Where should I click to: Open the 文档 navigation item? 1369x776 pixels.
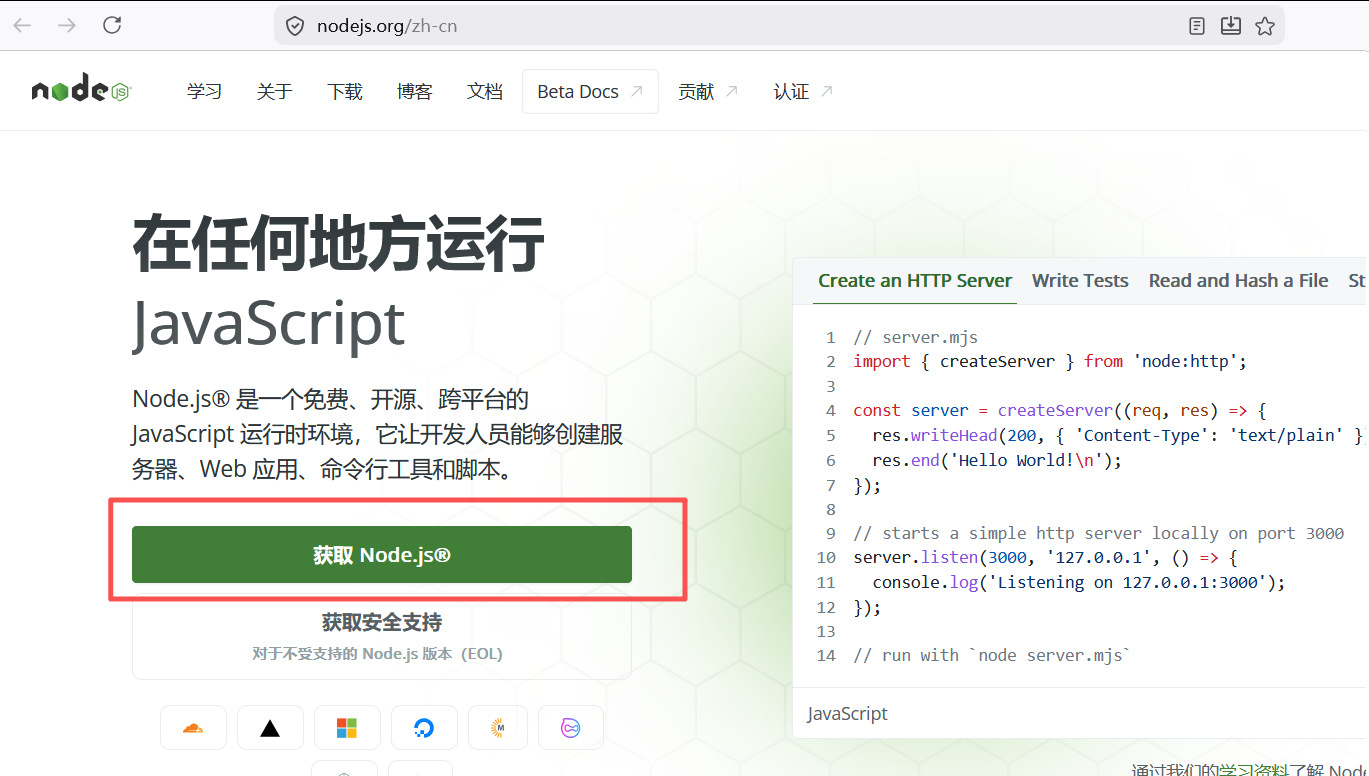pyautogui.click(x=484, y=92)
